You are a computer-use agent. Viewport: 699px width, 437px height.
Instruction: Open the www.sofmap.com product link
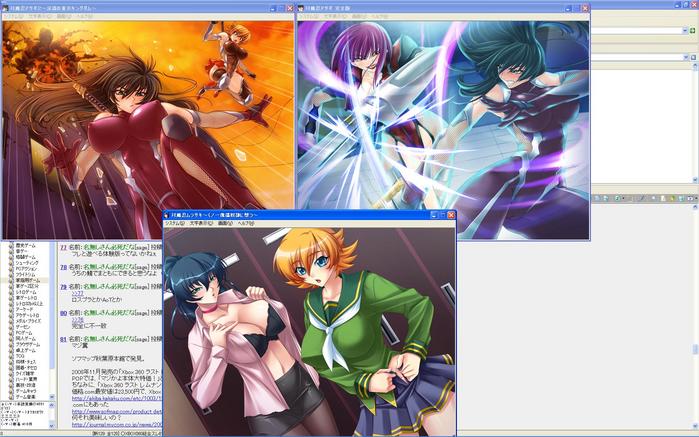coord(117,411)
